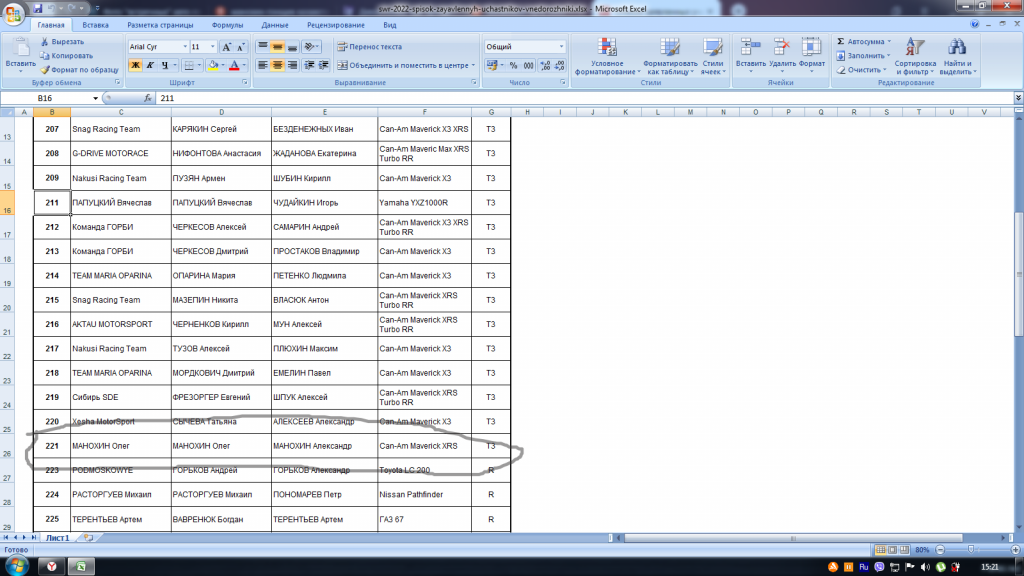Click Объединить и поместить в центре button
The image size is (1024, 576).
(403, 65)
